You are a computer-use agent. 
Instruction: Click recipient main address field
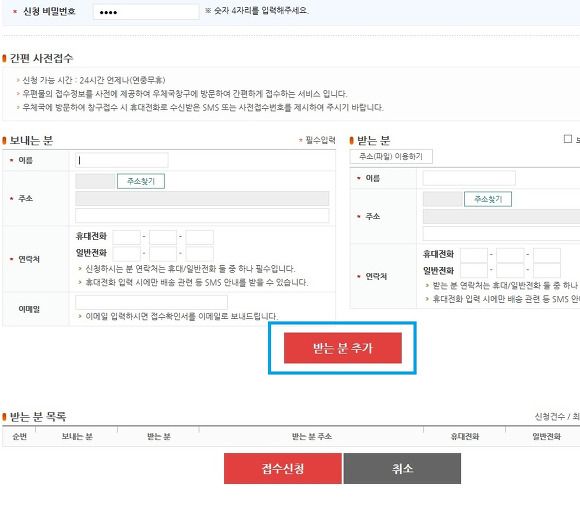pyautogui.click(x=501, y=216)
